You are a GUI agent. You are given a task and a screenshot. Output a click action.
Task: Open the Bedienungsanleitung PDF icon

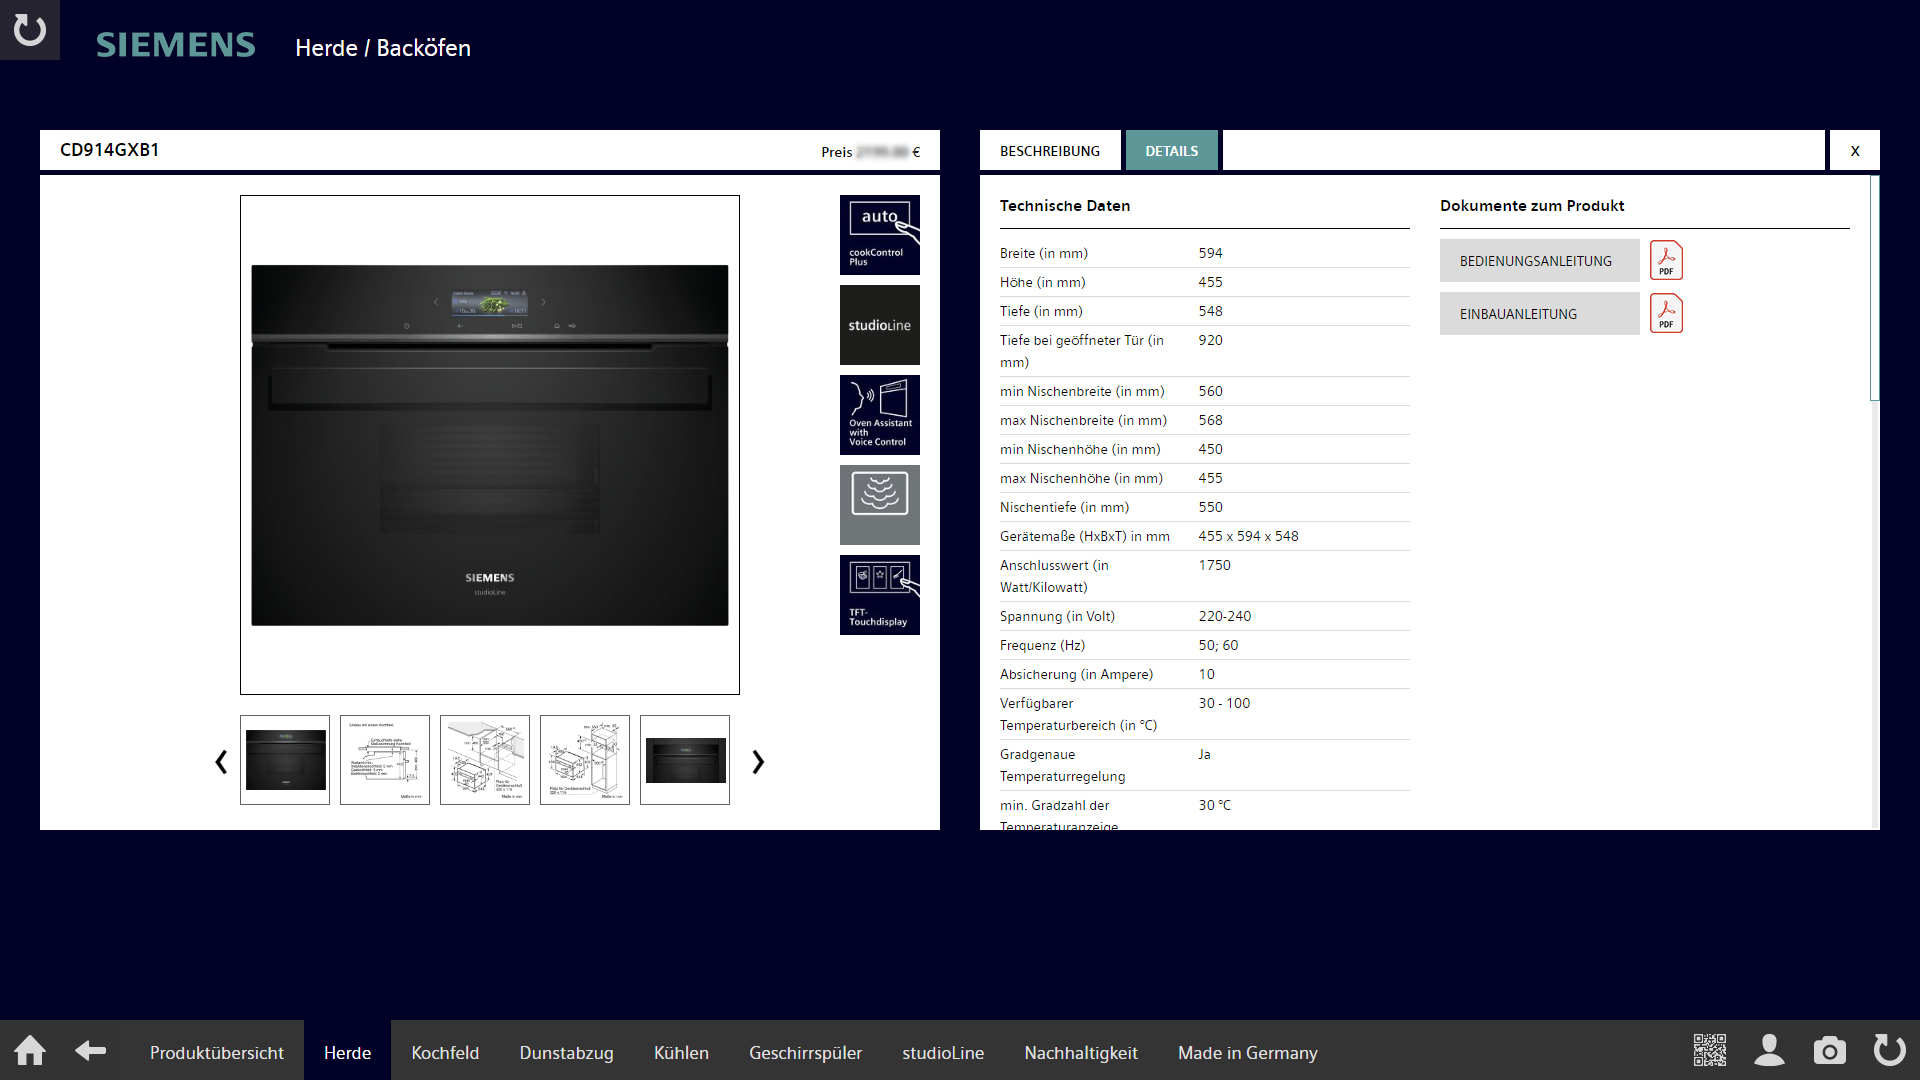[1666, 261]
